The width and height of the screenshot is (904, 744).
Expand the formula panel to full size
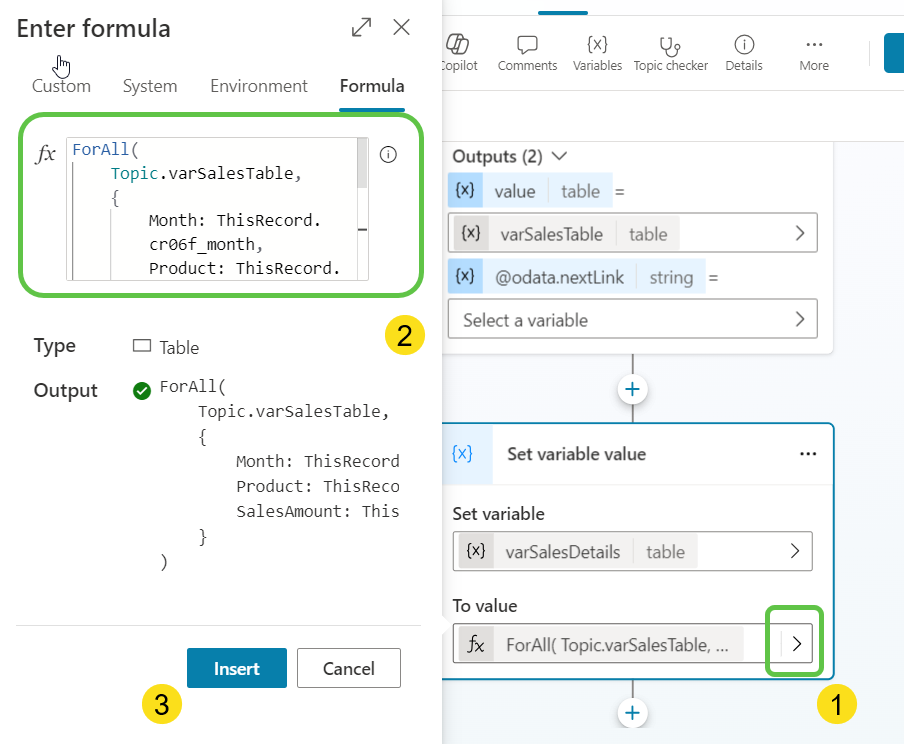tap(362, 28)
